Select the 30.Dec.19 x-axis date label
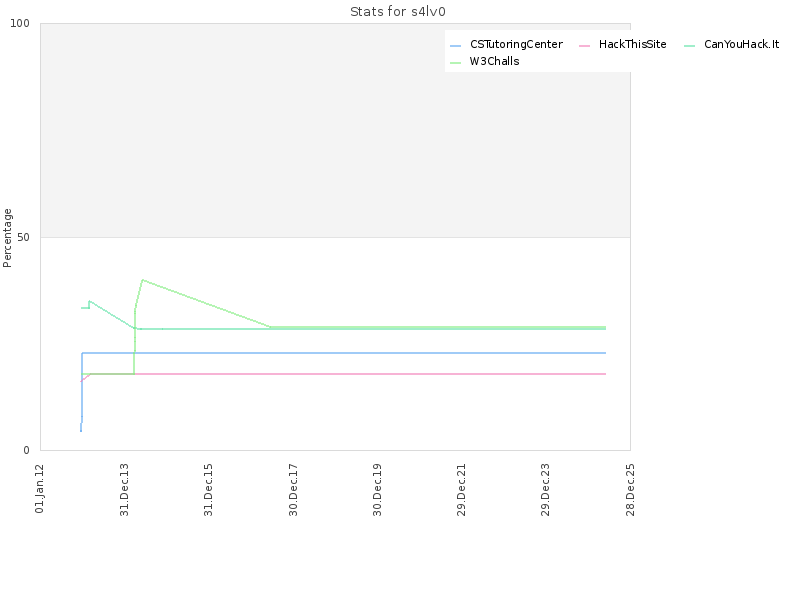The image size is (800, 600). tap(377, 487)
